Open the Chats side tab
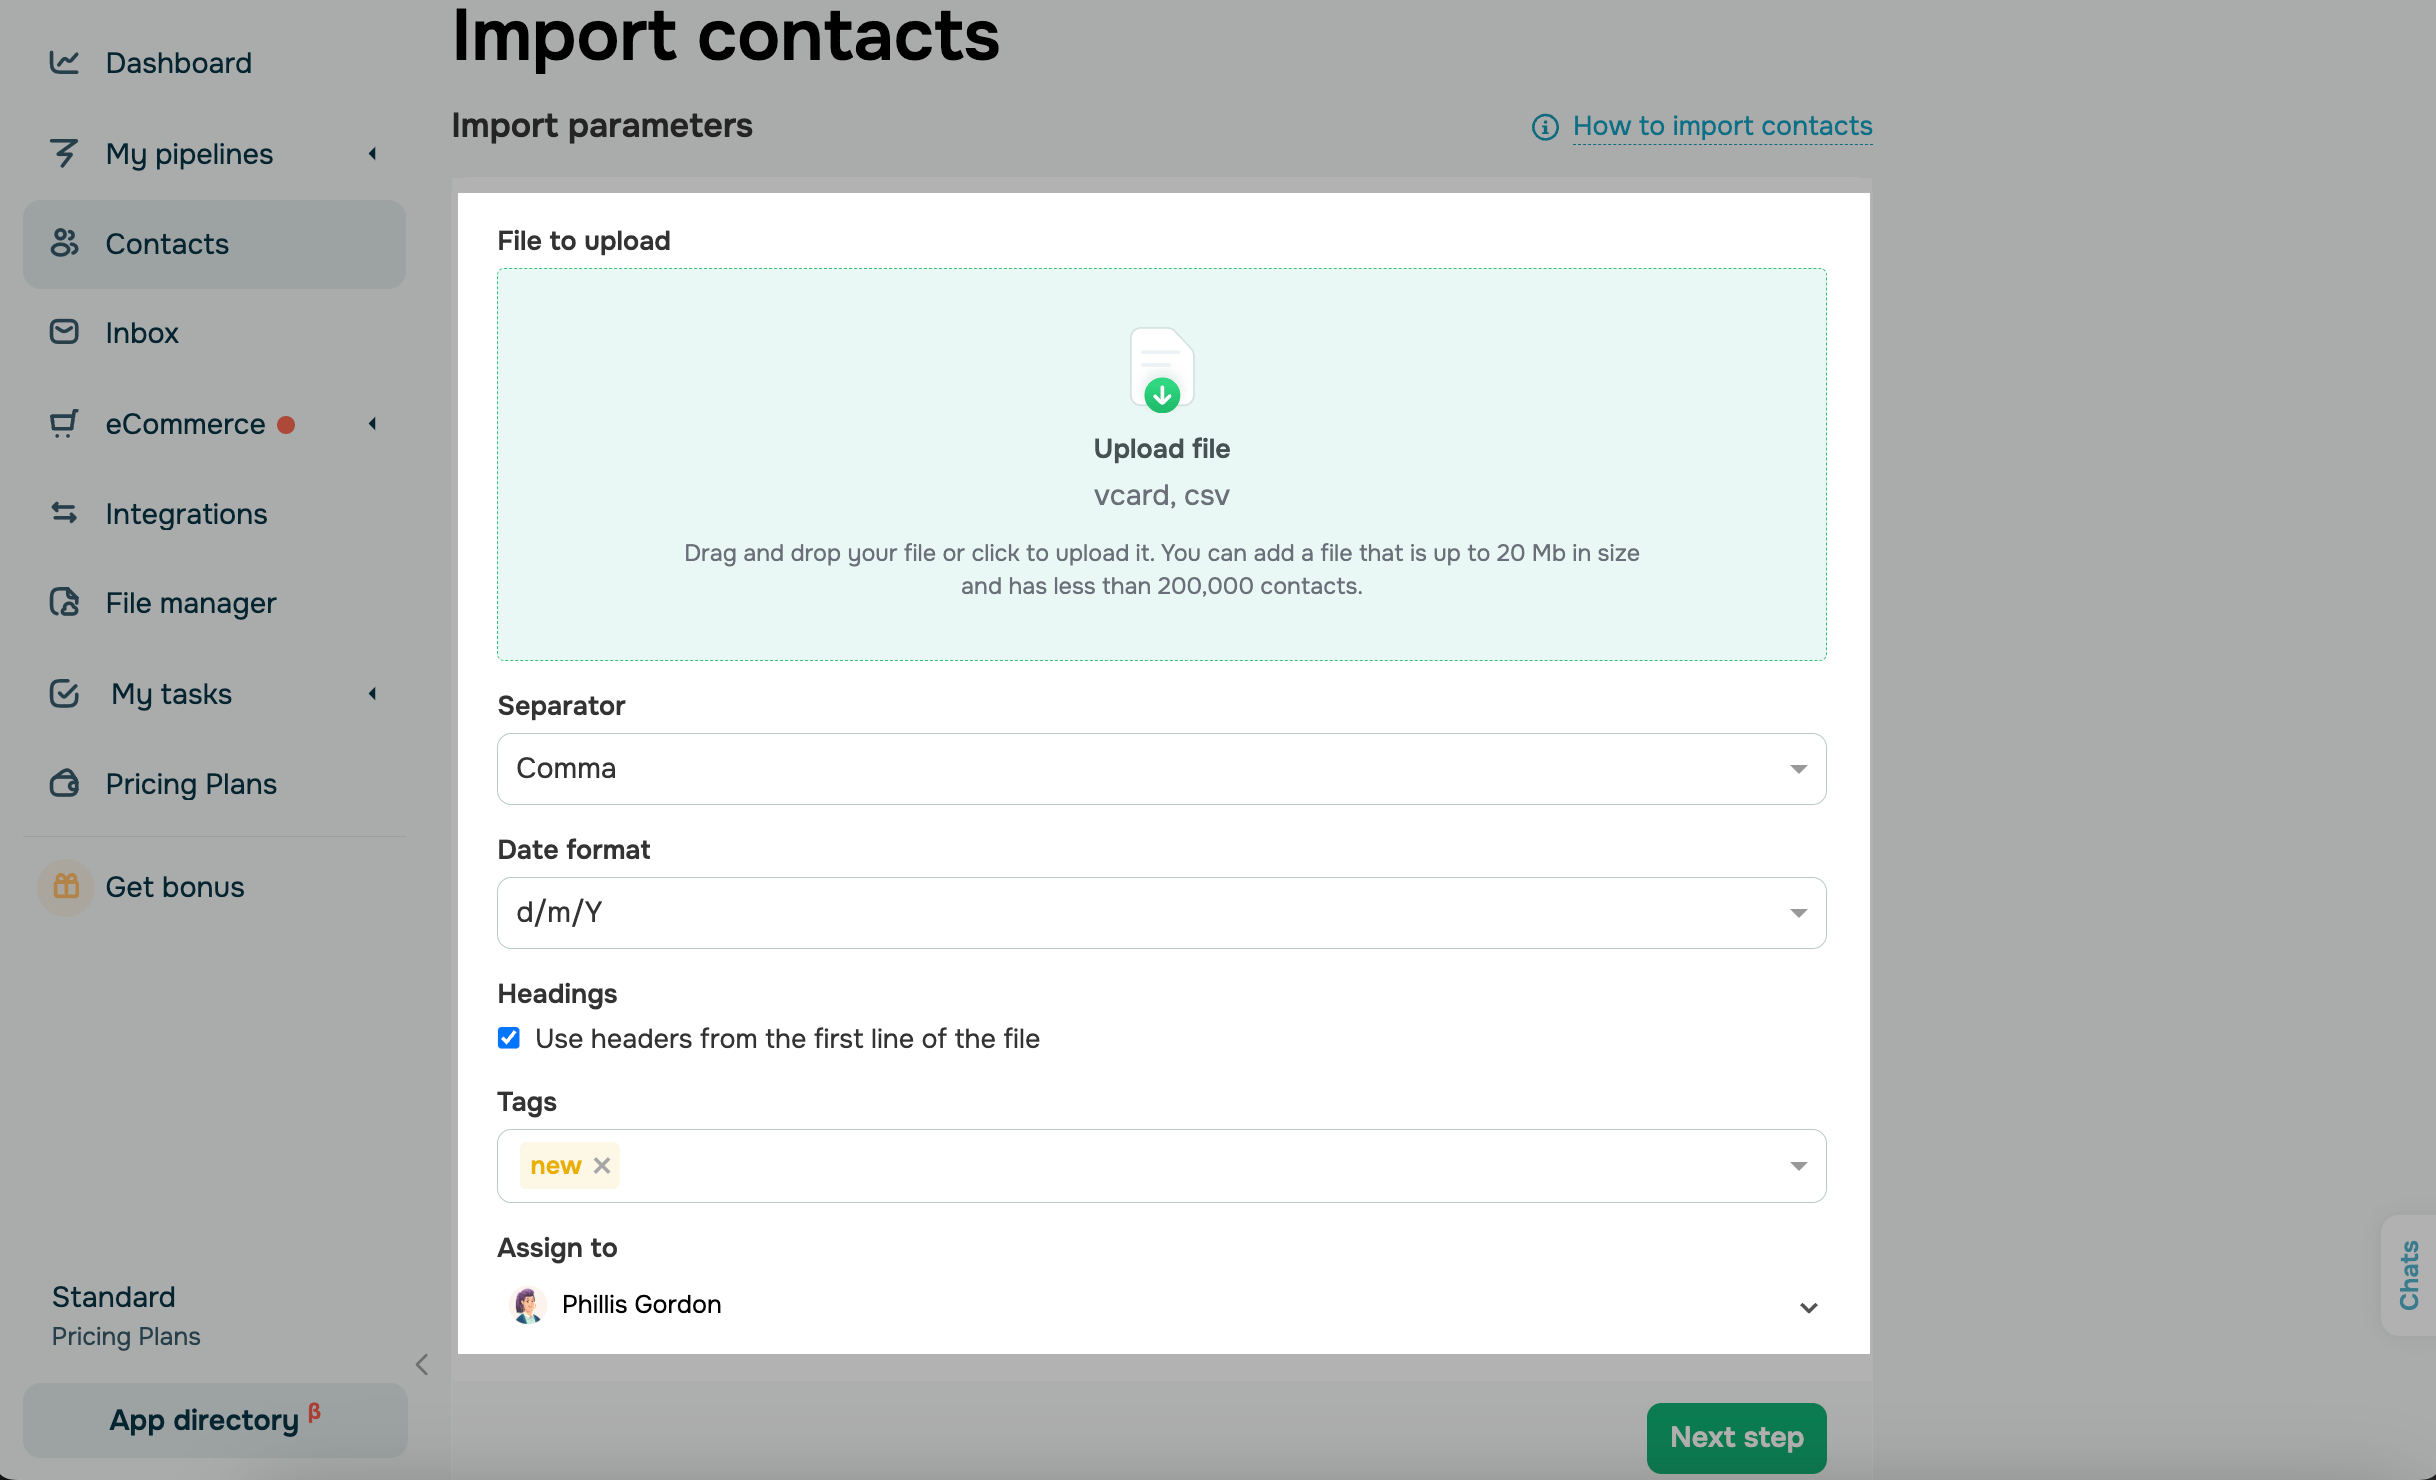 tap(2409, 1275)
